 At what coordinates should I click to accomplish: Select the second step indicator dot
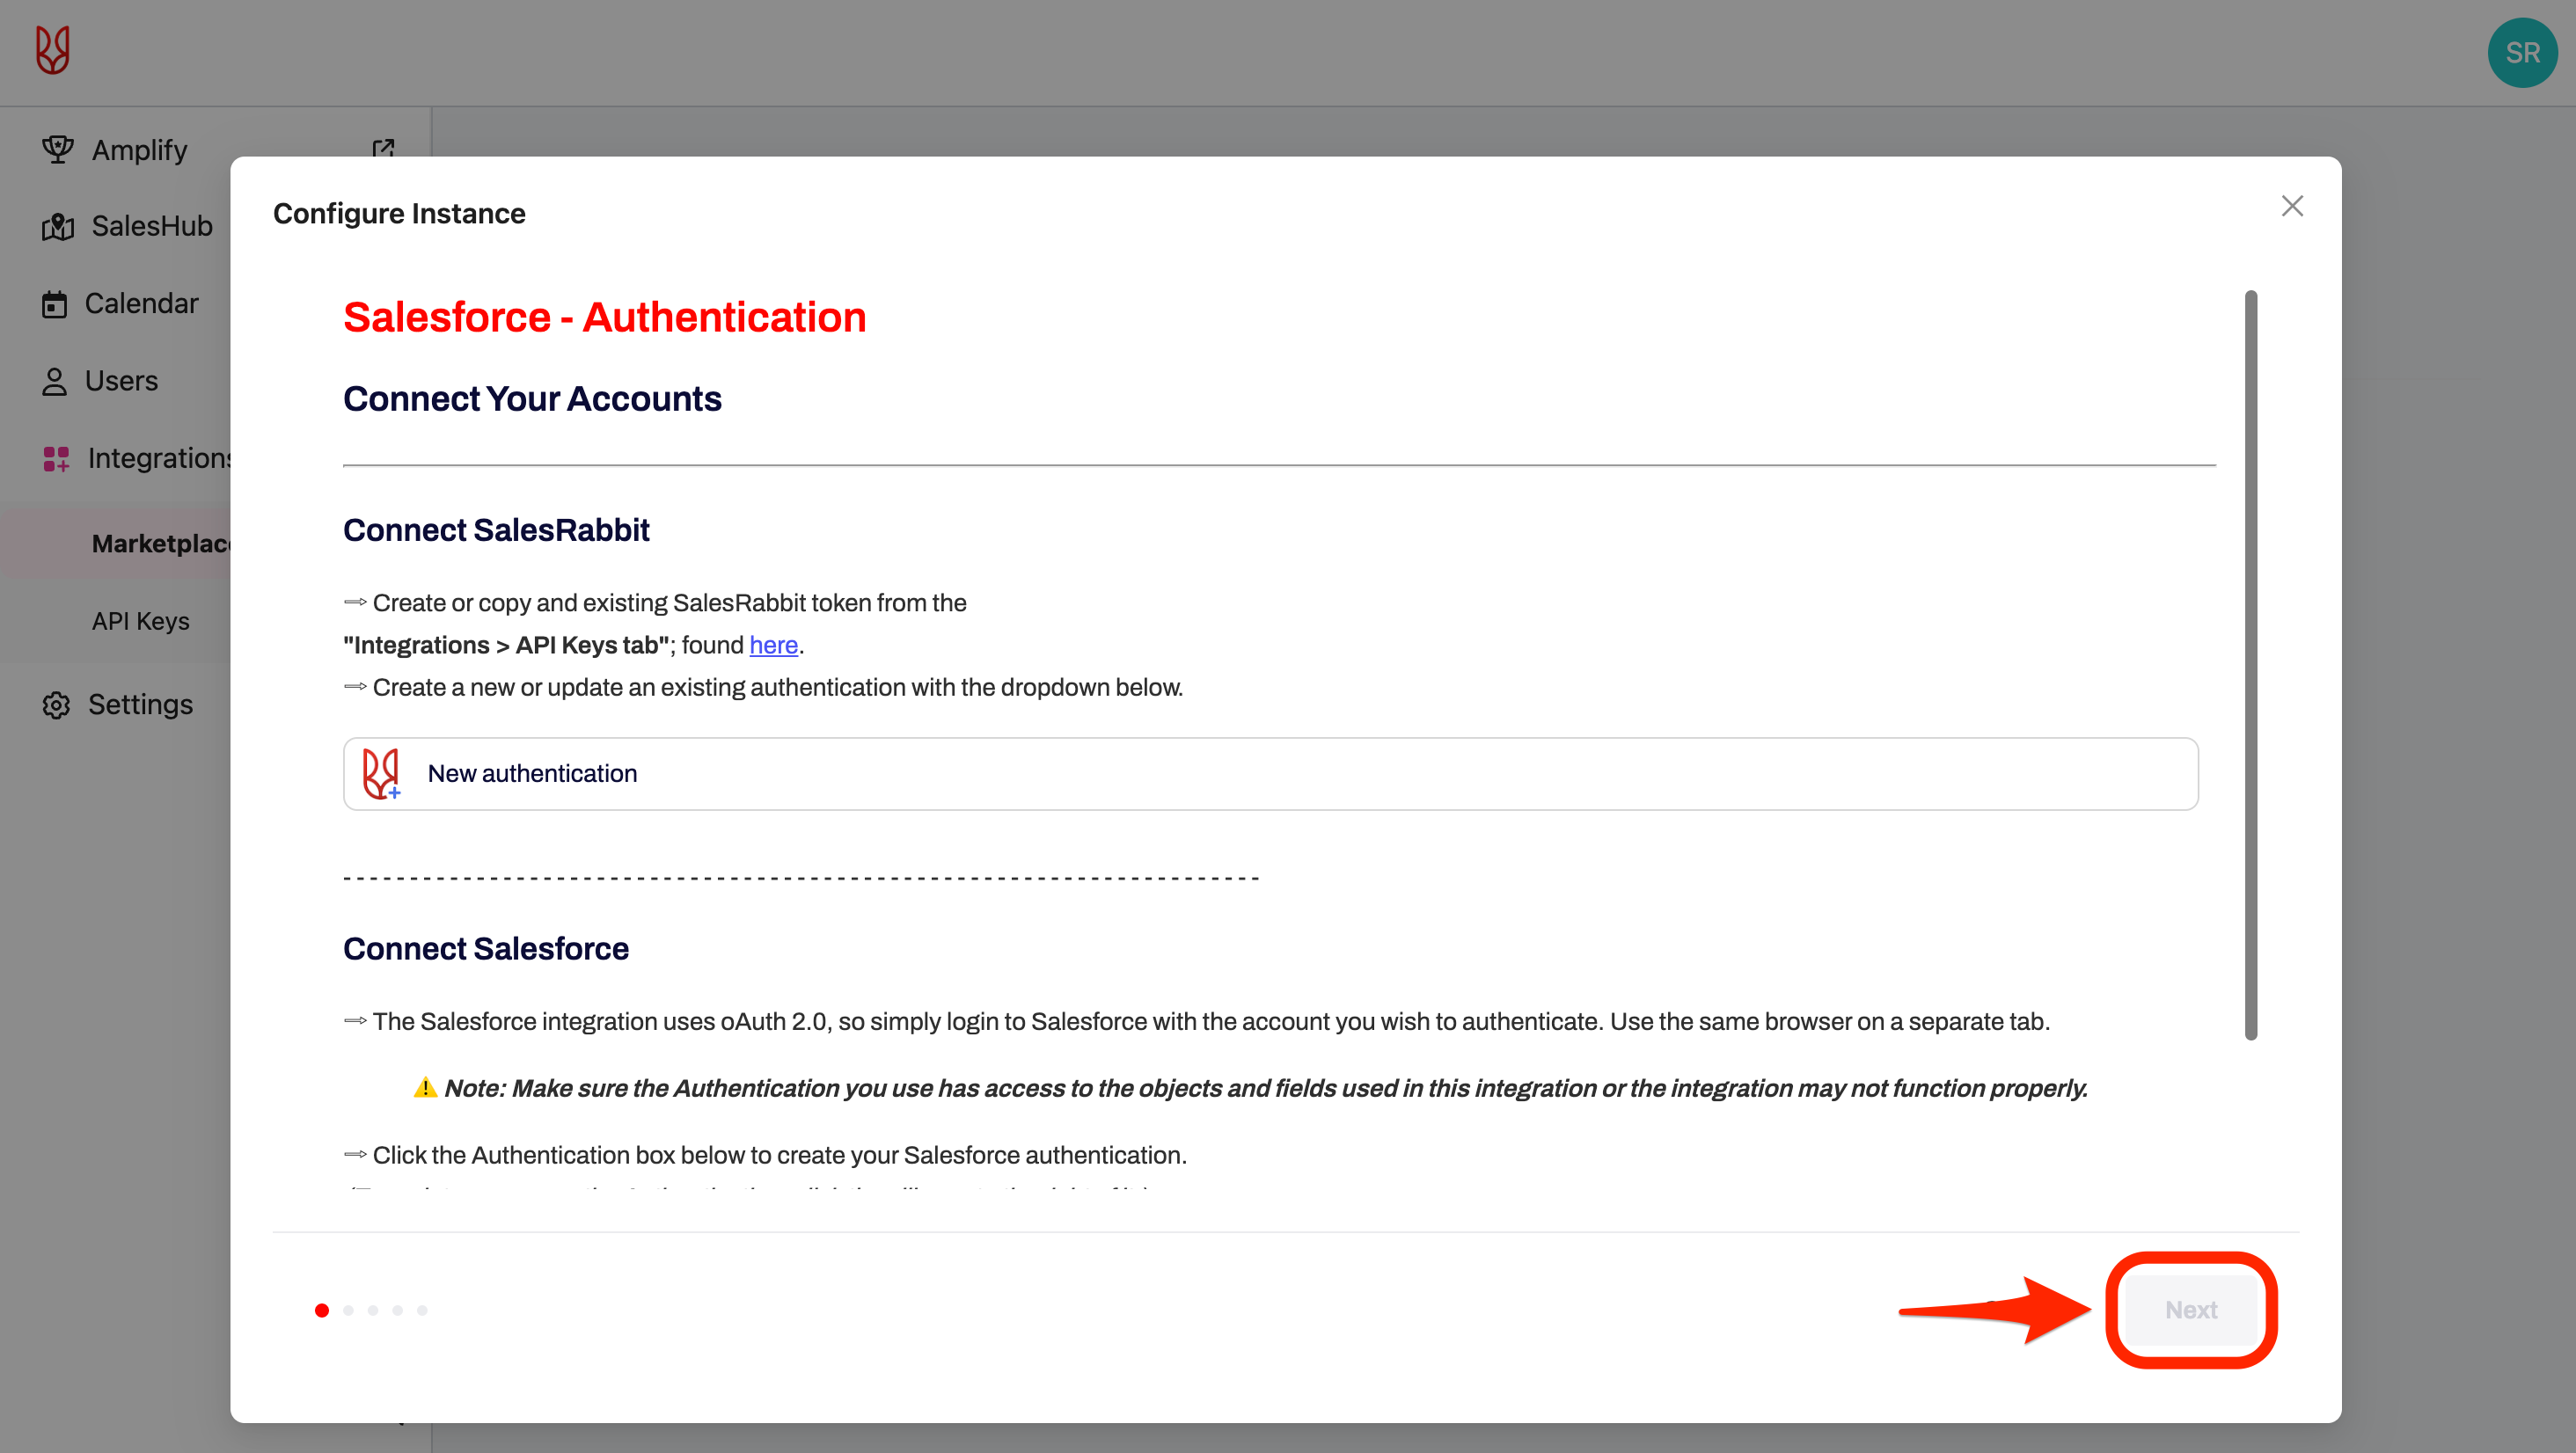[x=347, y=1310]
